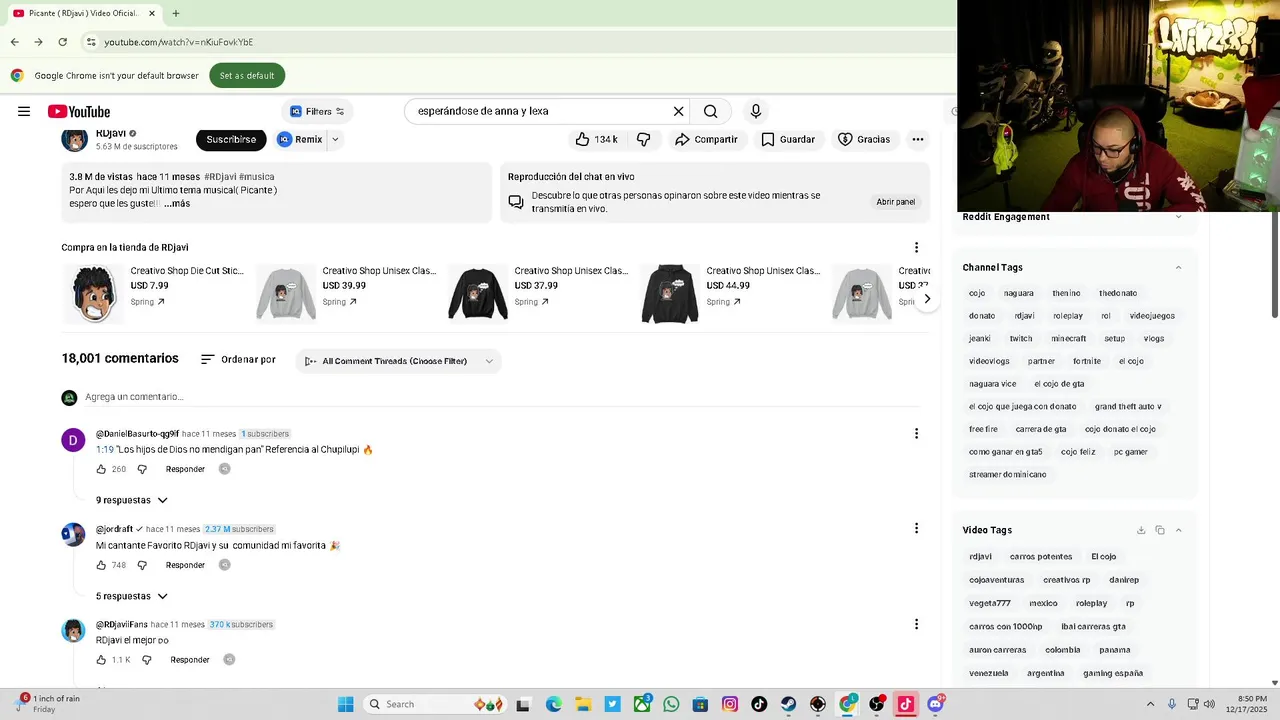Expand 9 respuestas under DanielBasurto comment

point(132,500)
